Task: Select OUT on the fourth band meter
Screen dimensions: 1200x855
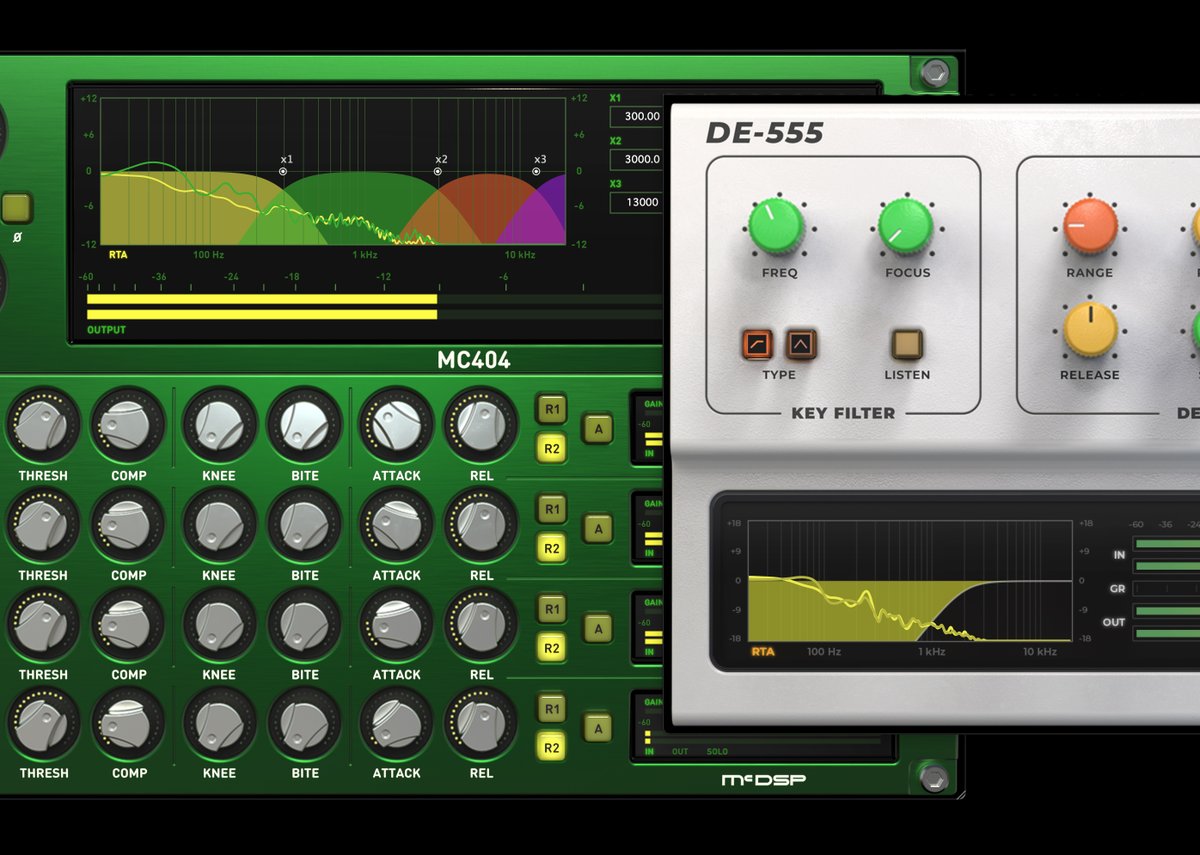Action: tap(680, 751)
